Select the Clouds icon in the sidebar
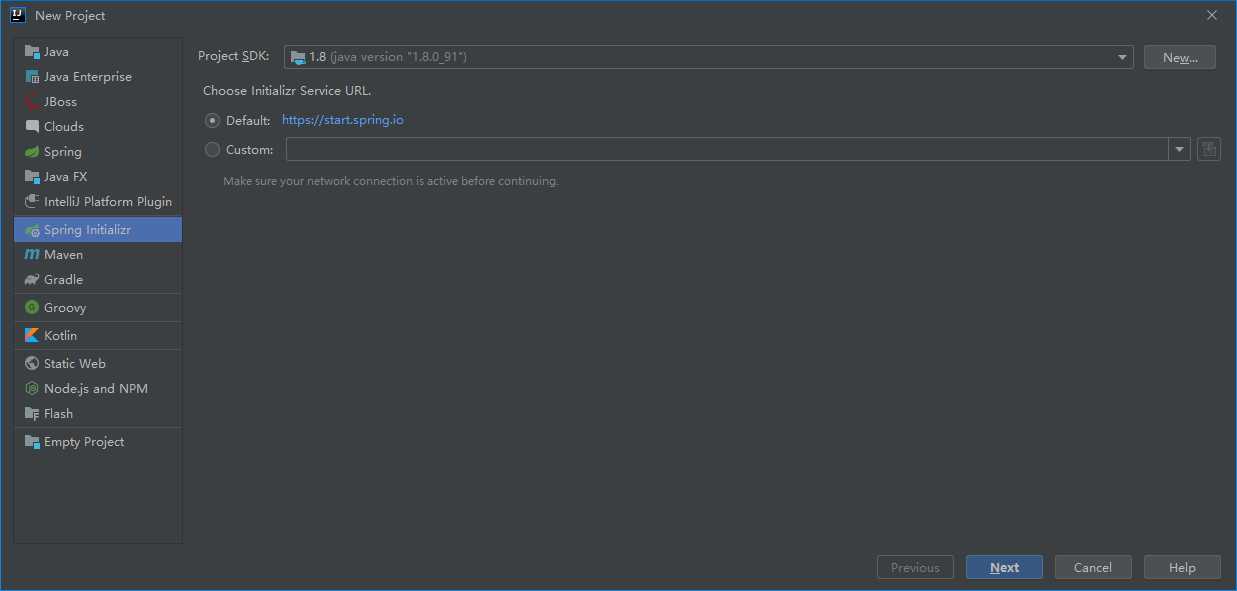1237x591 pixels. 32,127
